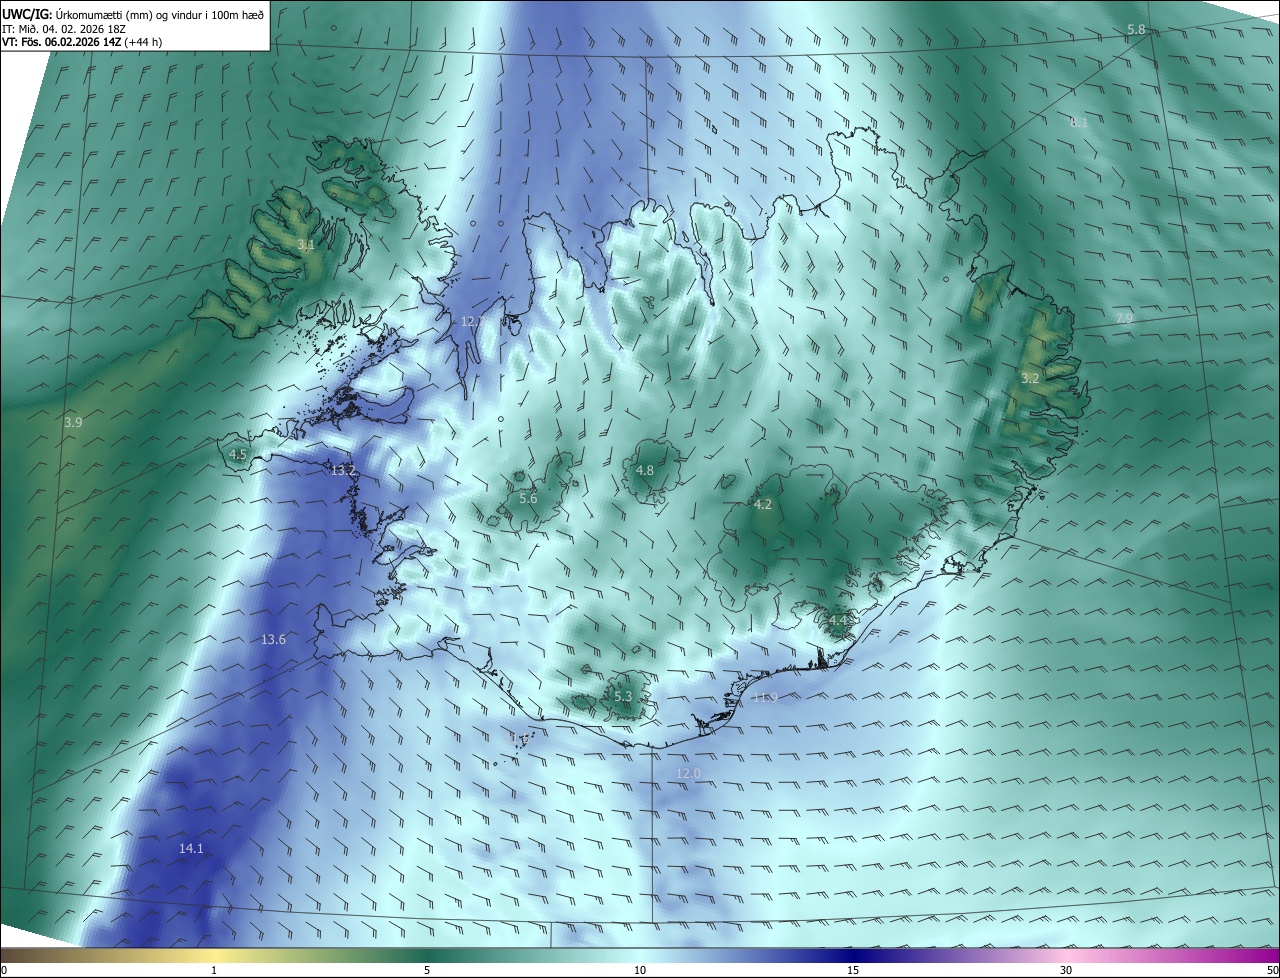Click the 14.1 value label
This screenshot has height=978, width=1280.
[191, 849]
